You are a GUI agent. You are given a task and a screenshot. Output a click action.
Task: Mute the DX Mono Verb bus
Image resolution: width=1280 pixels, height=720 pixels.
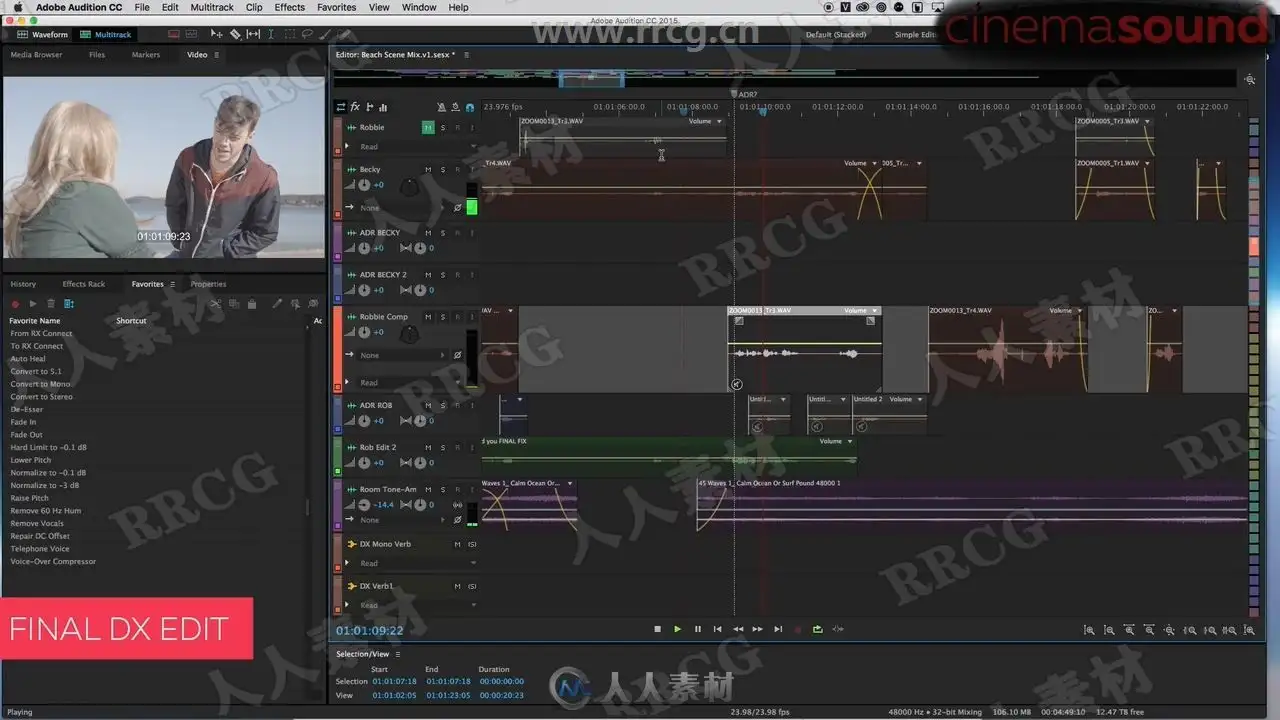coord(457,544)
